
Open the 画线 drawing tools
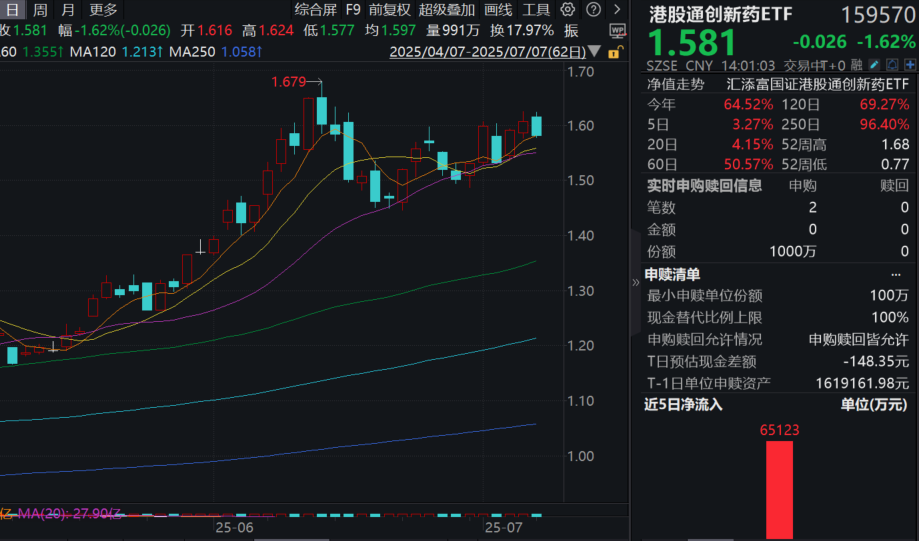(x=497, y=10)
